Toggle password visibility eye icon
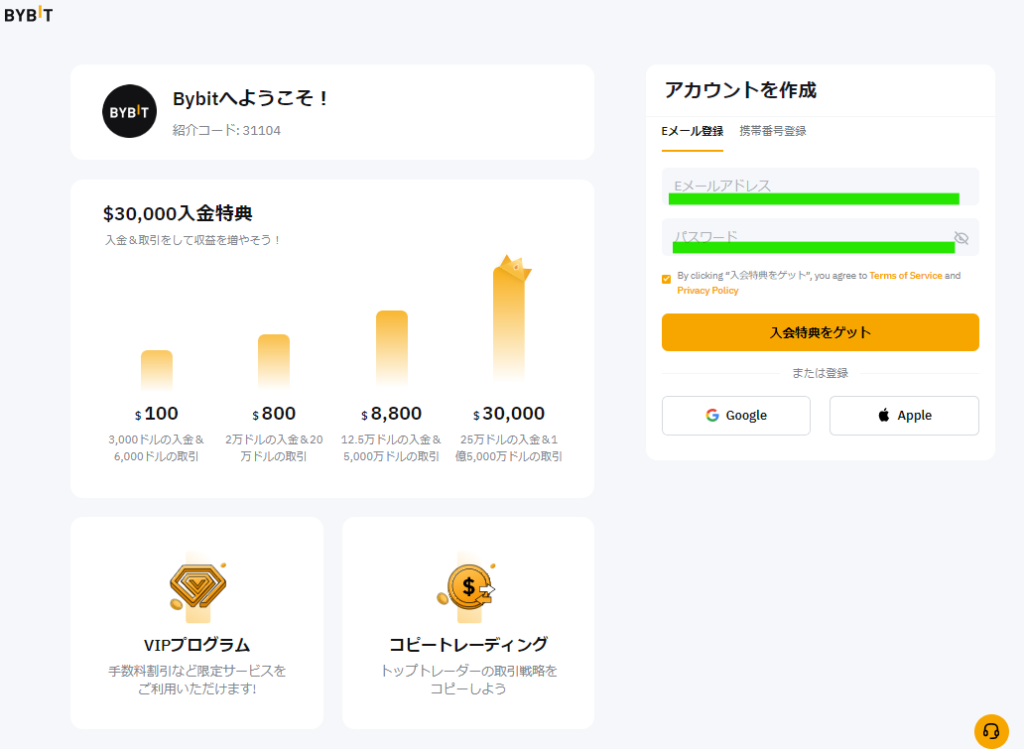The width and height of the screenshot is (1024, 749). [x=961, y=238]
